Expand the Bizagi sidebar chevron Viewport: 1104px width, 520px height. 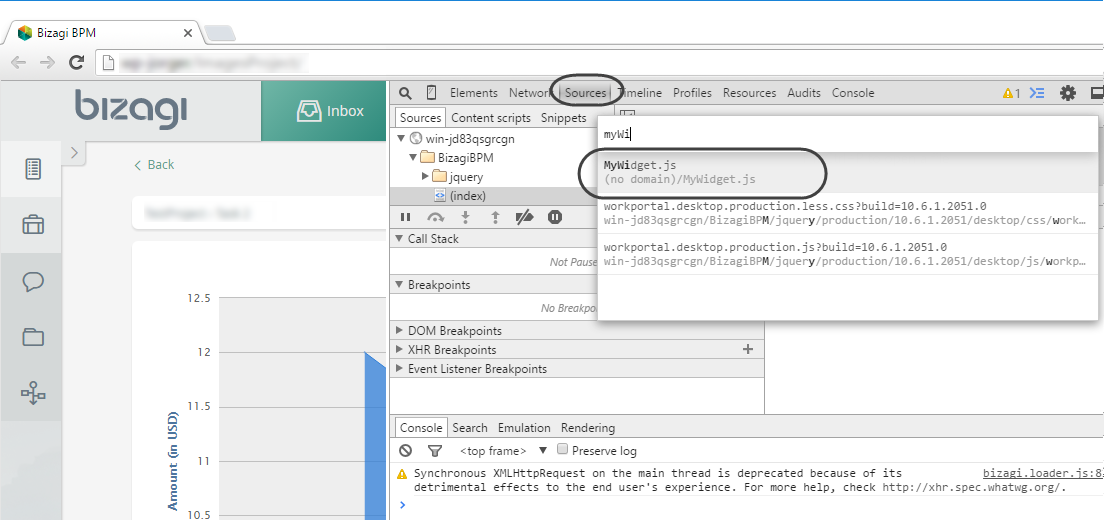(x=75, y=153)
